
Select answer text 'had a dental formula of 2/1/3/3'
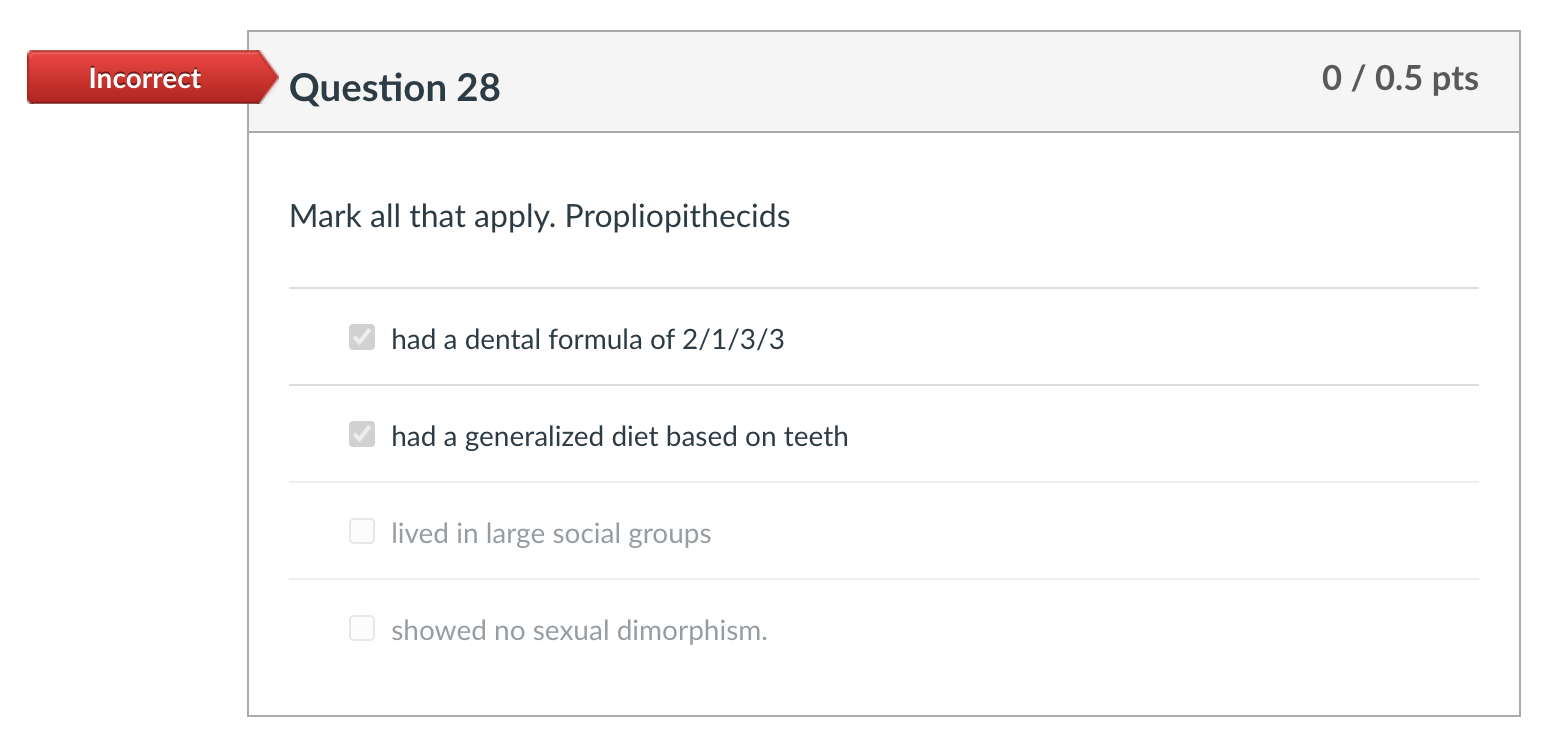[588, 340]
